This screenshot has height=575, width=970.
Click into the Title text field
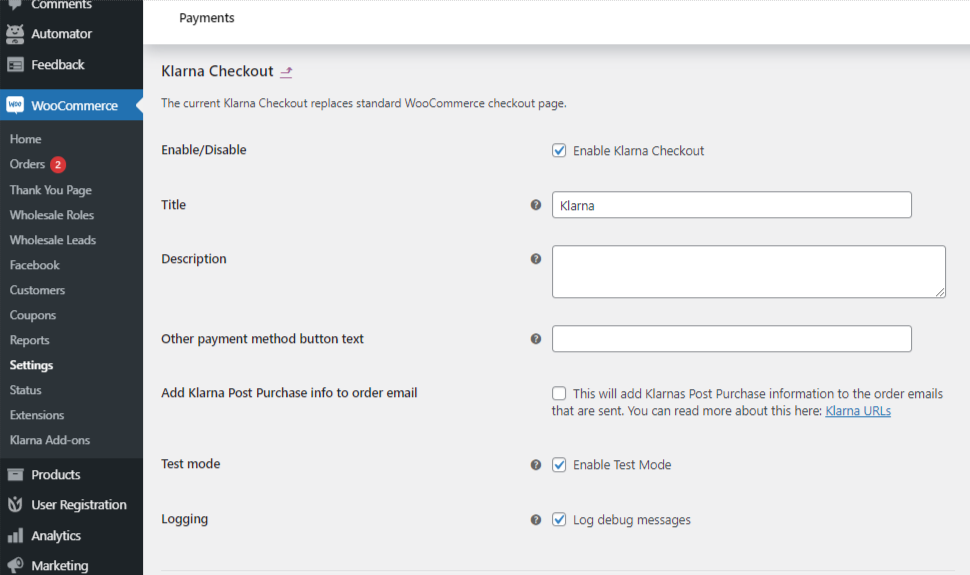pos(731,205)
